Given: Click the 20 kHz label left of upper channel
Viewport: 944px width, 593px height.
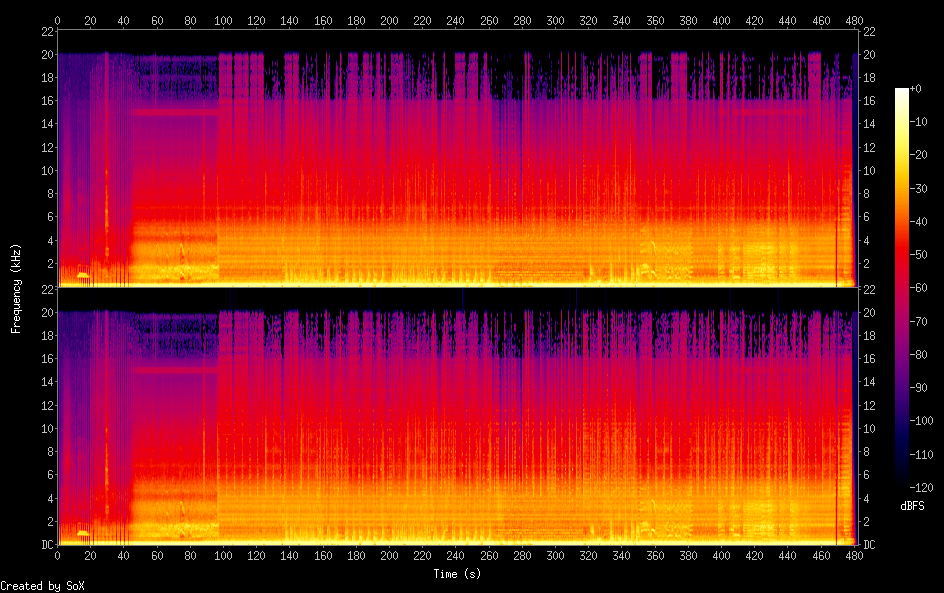Looking at the screenshot, I should coord(46,55).
